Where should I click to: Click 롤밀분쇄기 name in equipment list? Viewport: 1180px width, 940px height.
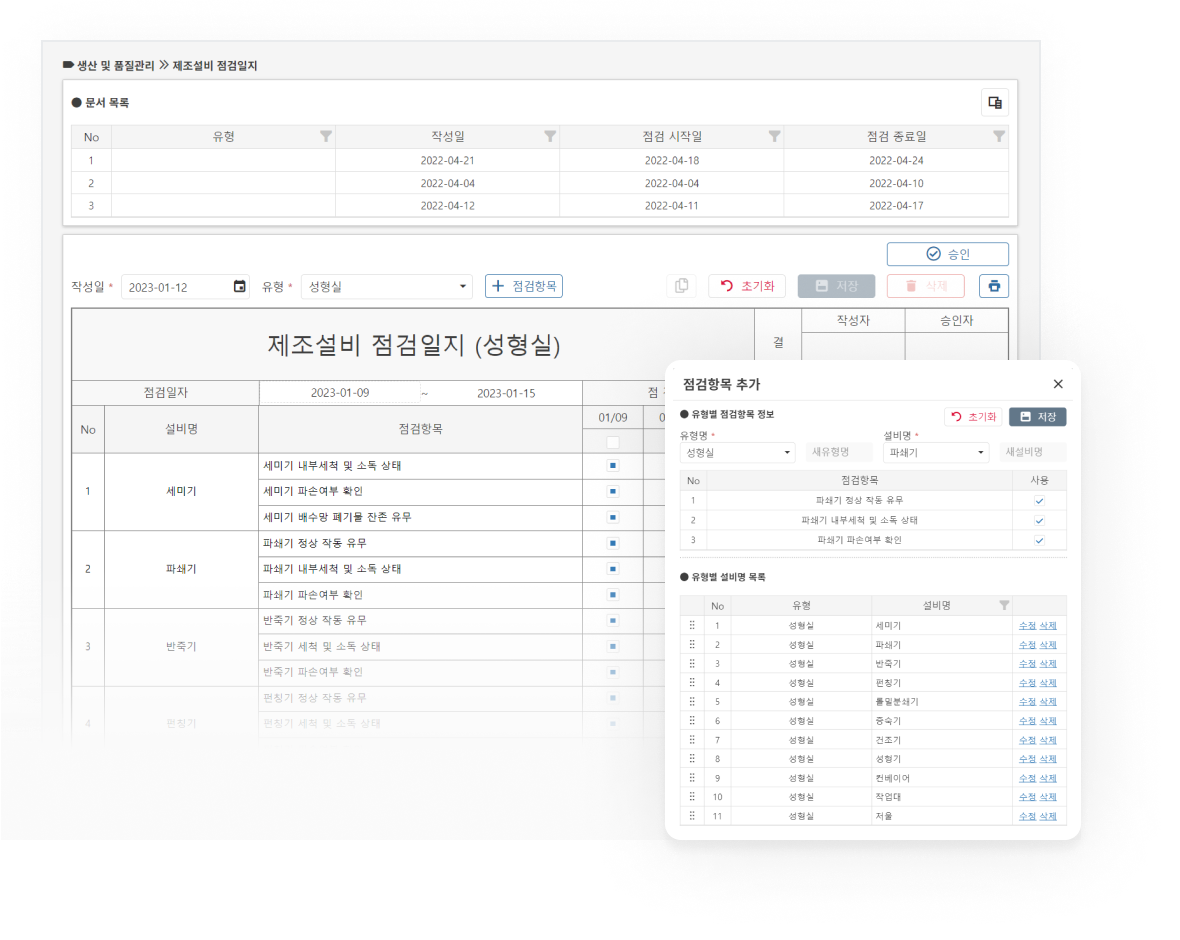(x=897, y=701)
